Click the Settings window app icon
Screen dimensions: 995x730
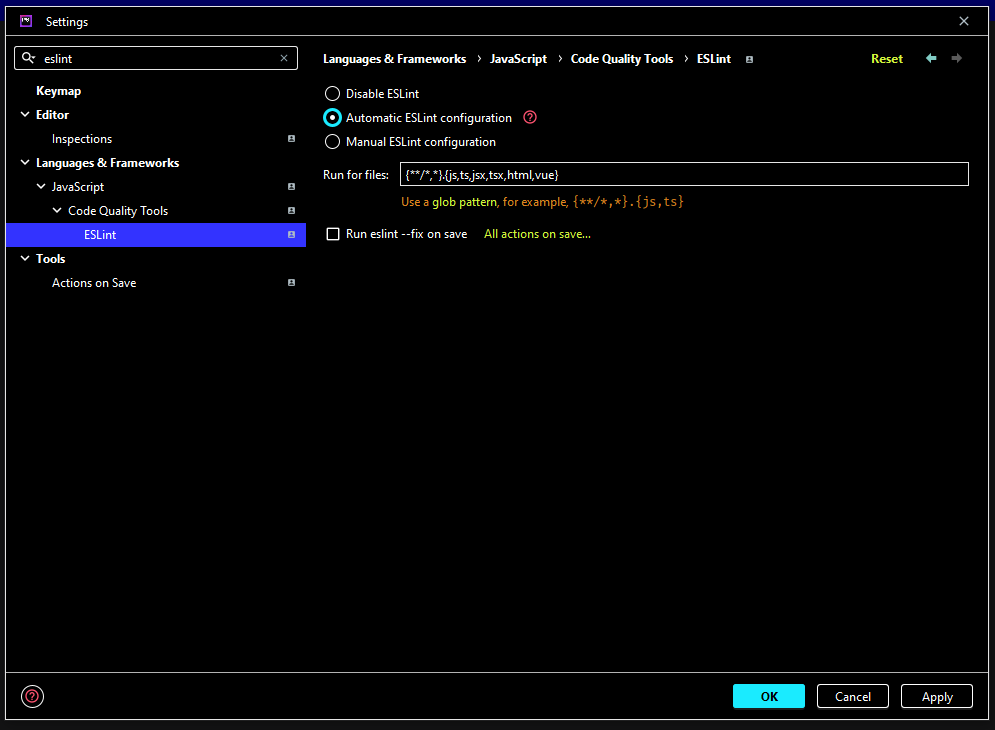[x=26, y=21]
